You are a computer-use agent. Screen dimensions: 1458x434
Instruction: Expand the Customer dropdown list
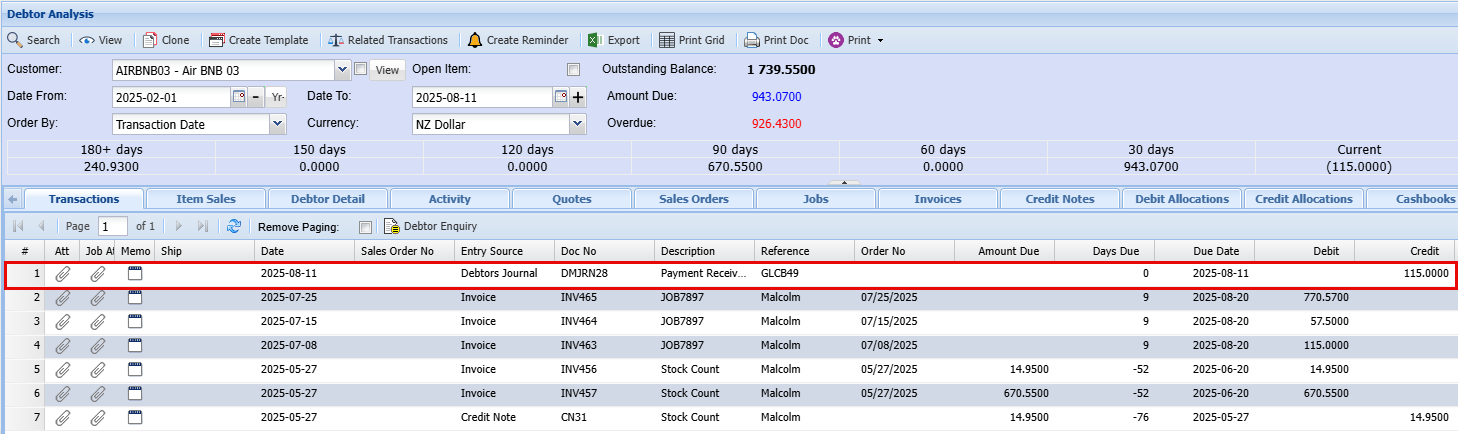tap(342, 70)
